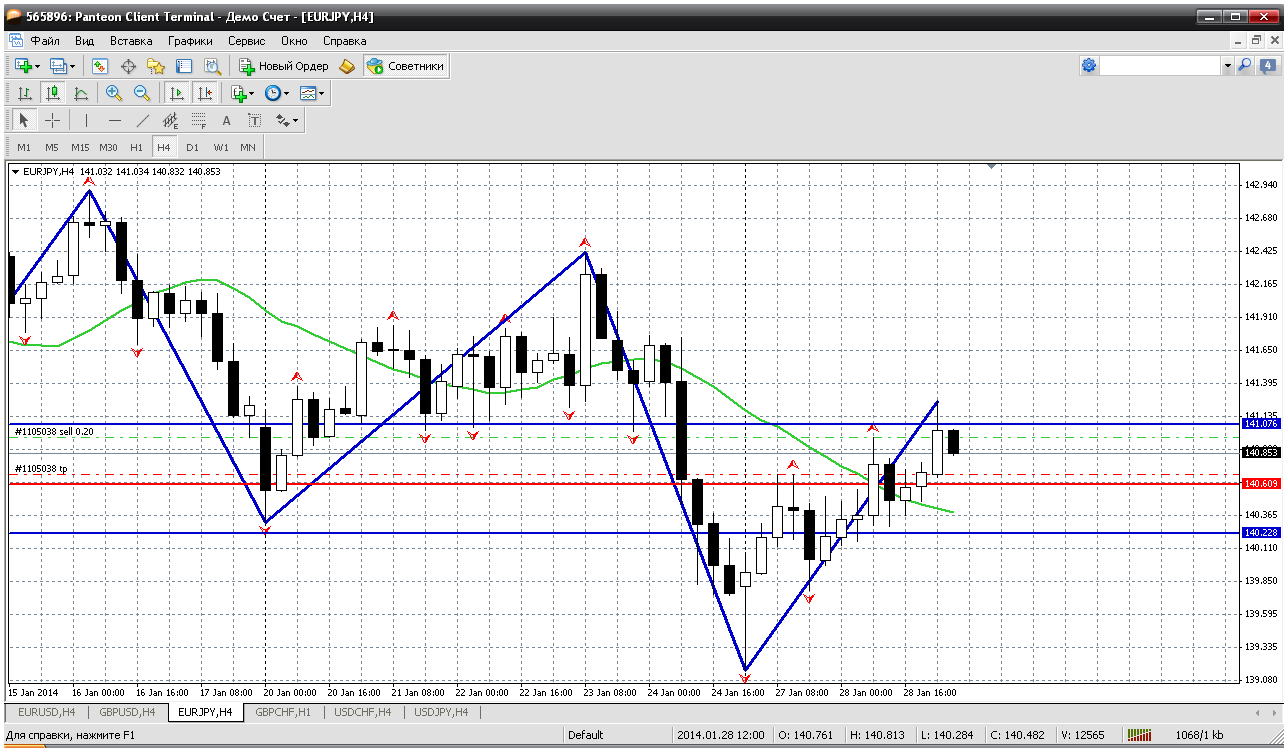Screen dimensions: 1288x748
Task: Toggle chart auto scroll
Action: 177,93
